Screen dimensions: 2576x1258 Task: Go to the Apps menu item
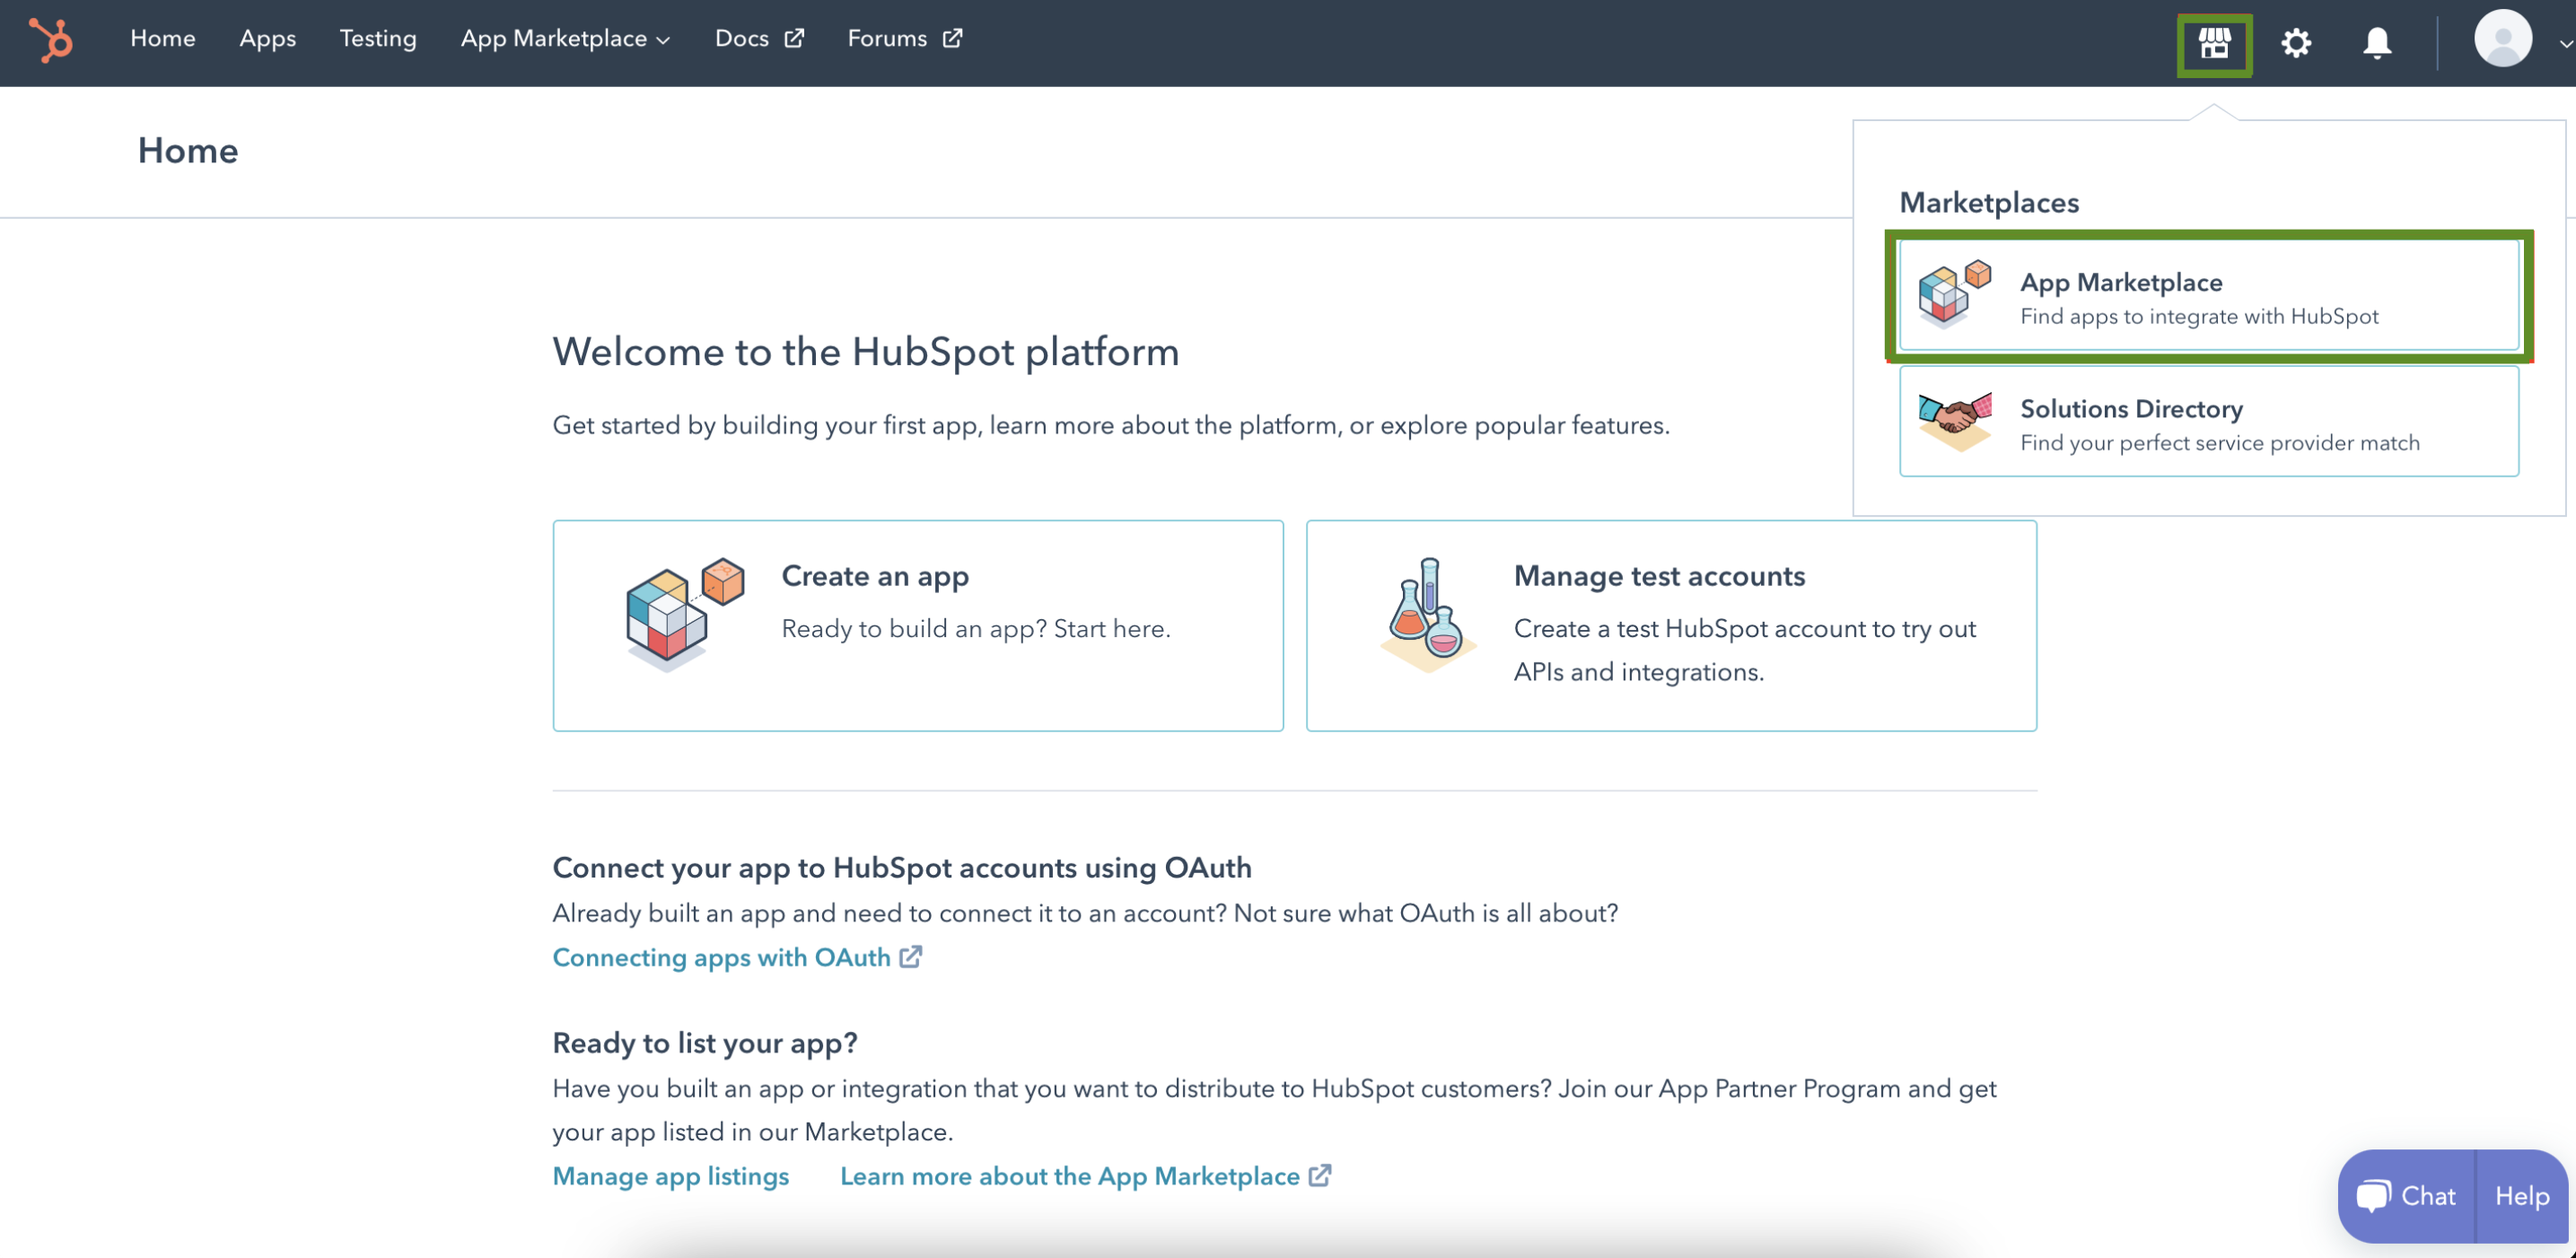[x=267, y=39]
